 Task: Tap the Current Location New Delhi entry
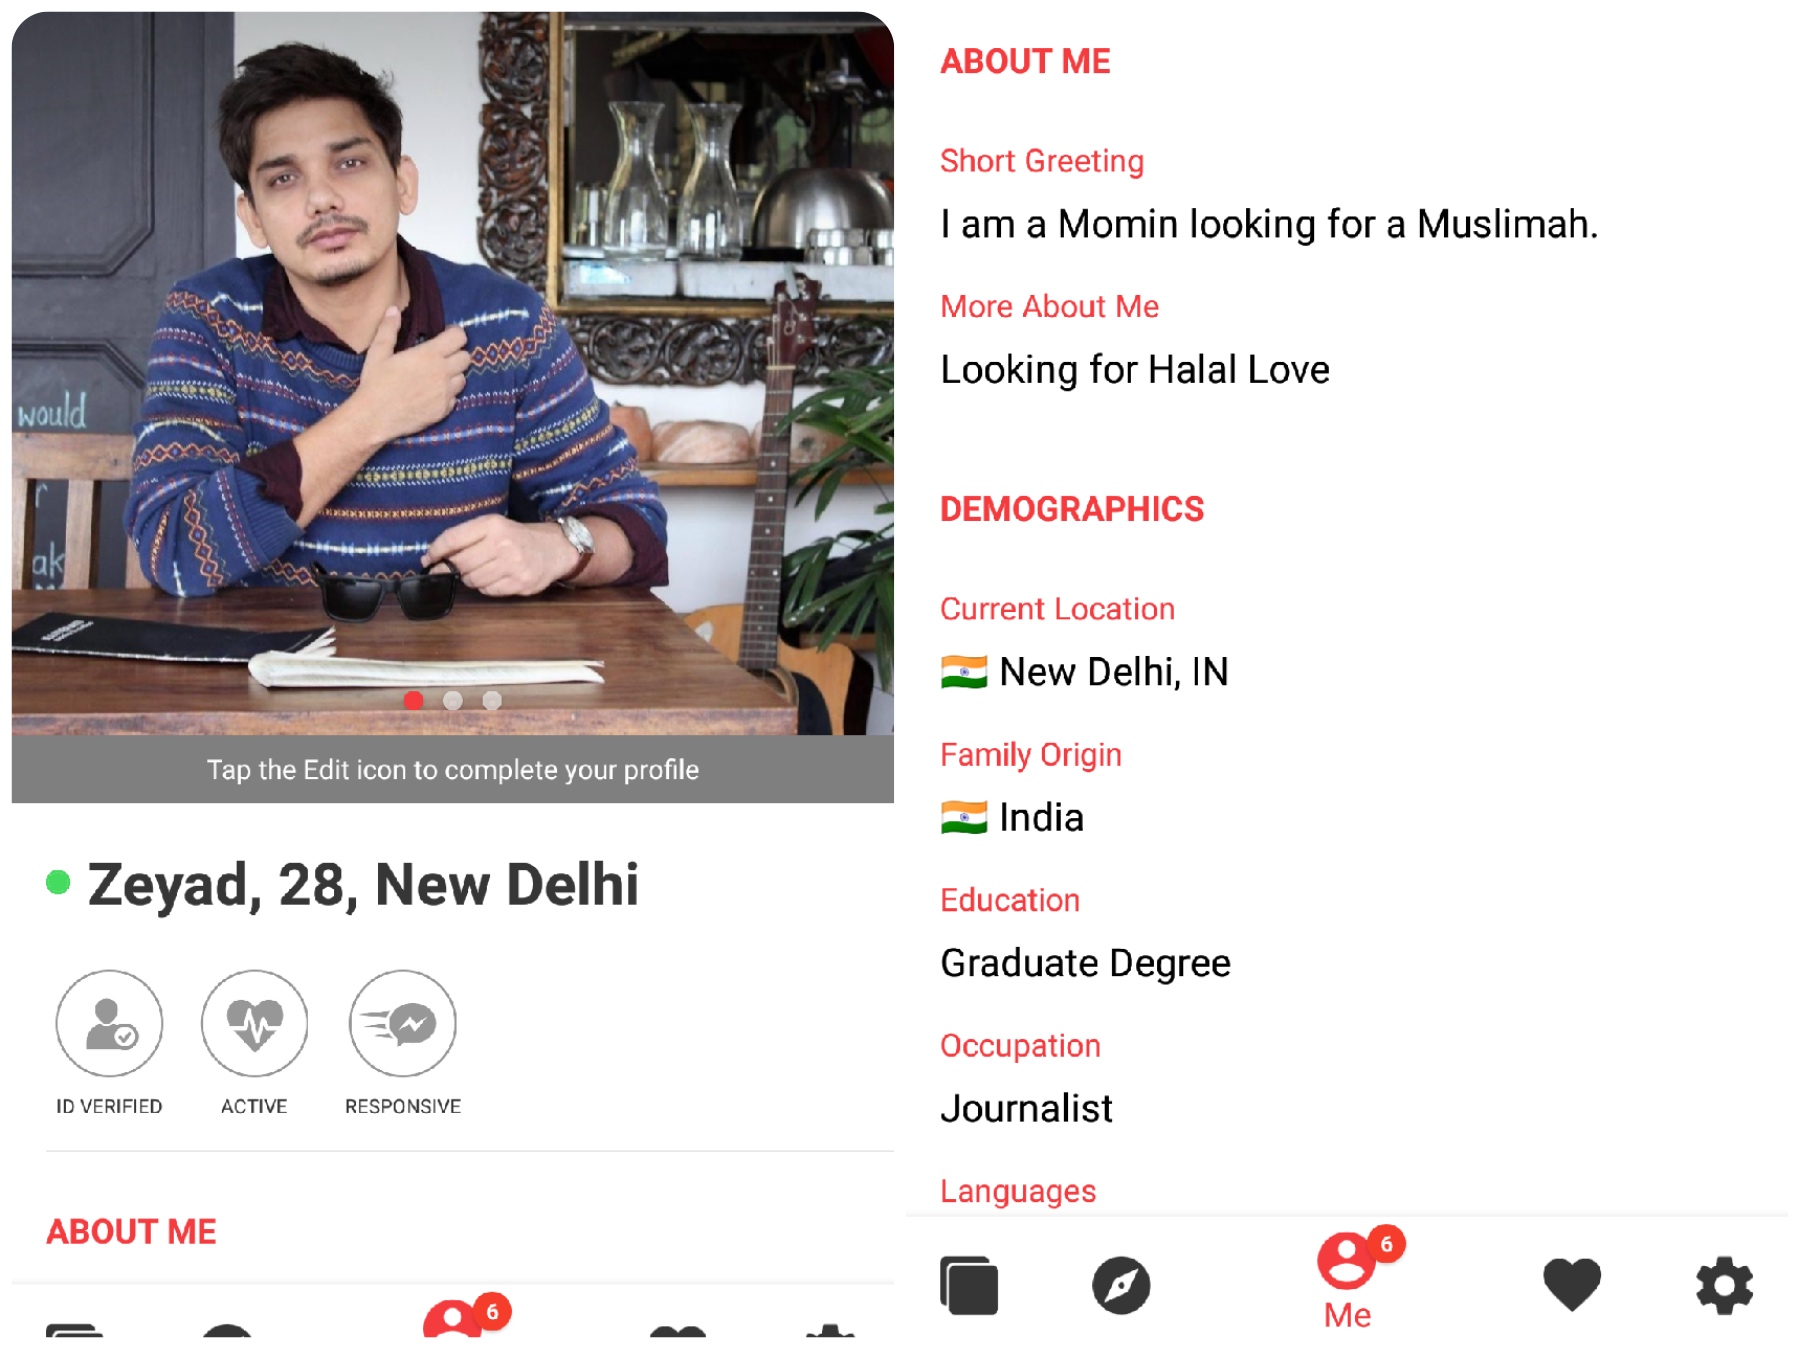click(1085, 672)
